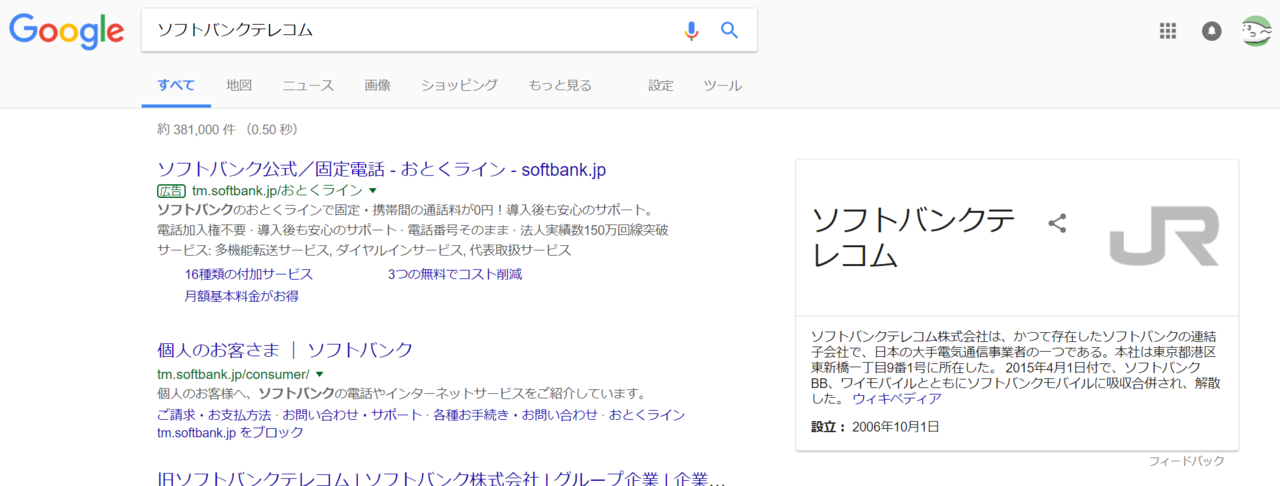Open the ショッピング tab

[x=459, y=85]
